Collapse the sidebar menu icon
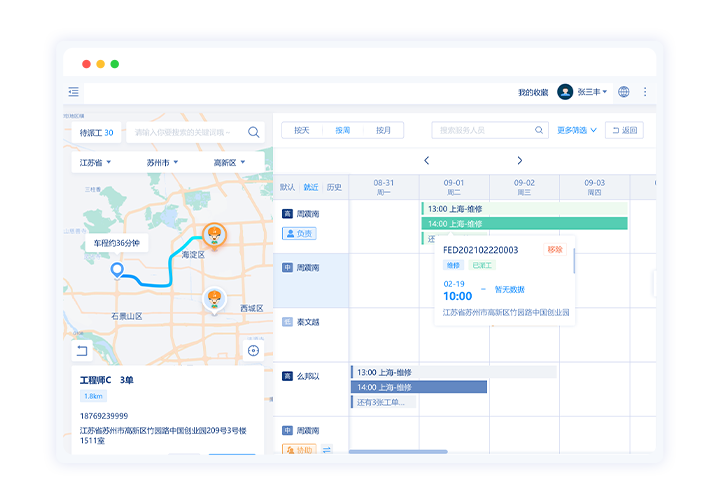 click(73, 92)
